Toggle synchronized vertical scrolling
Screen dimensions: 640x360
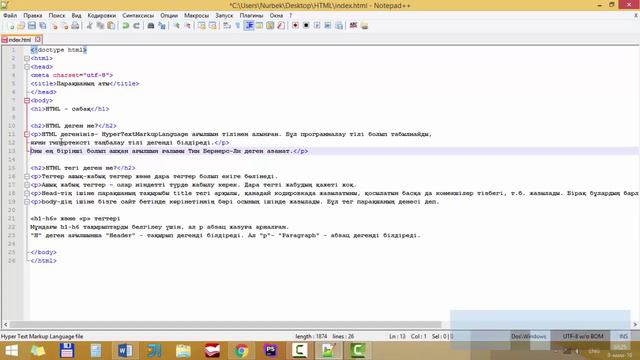(x=202, y=26)
